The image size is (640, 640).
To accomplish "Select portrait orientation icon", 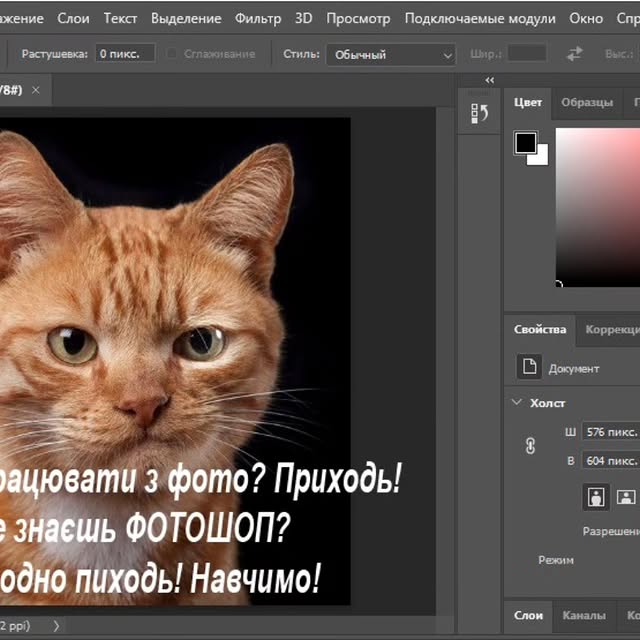I will click(x=596, y=497).
